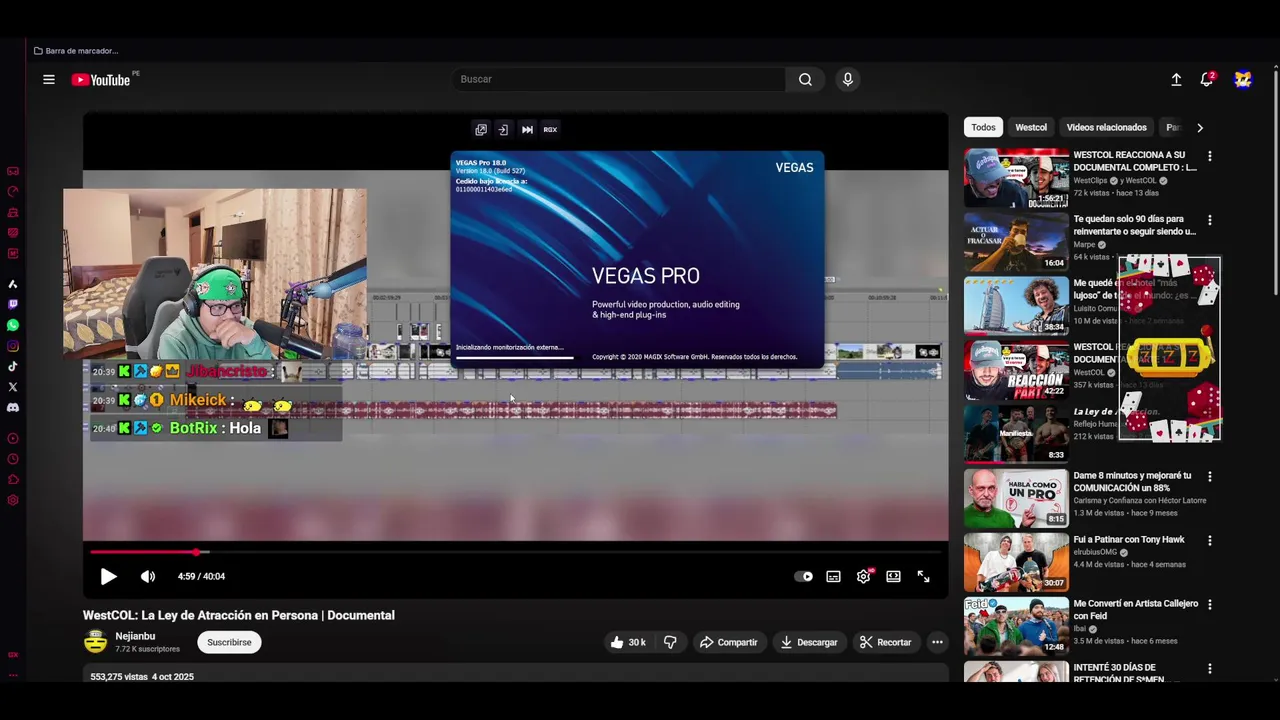Open the Barra de marcadores bookmarks folder
Screen dimensions: 1280x720
pyautogui.click(x=76, y=51)
